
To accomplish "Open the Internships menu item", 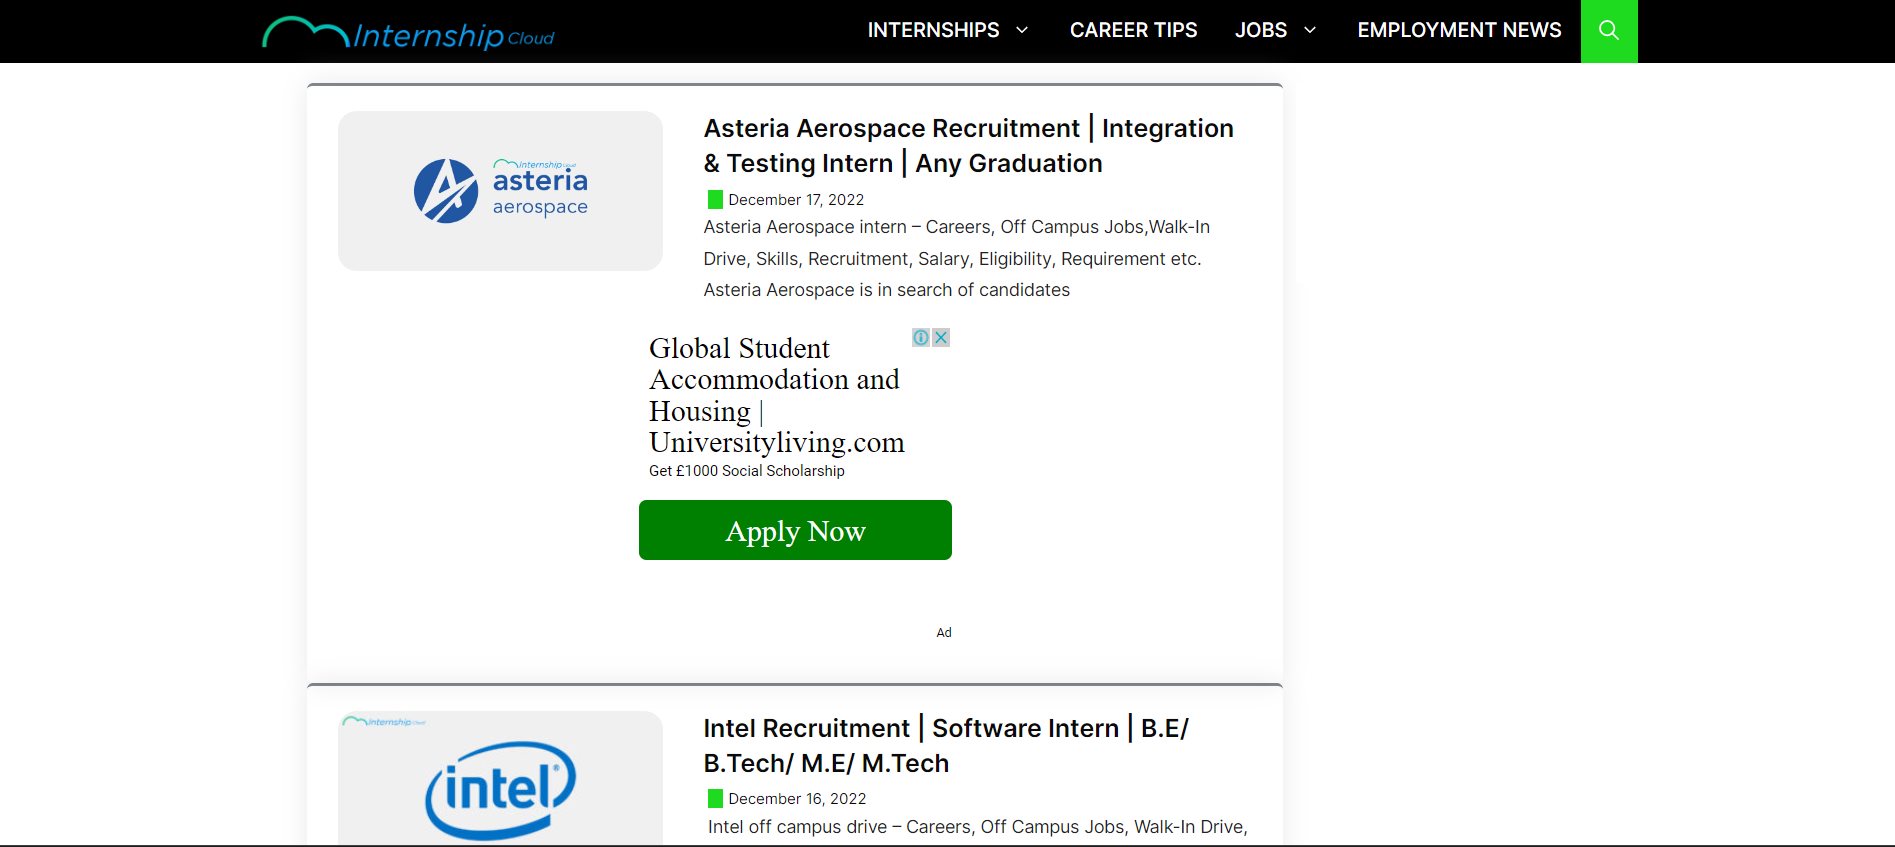I will [933, 30].
